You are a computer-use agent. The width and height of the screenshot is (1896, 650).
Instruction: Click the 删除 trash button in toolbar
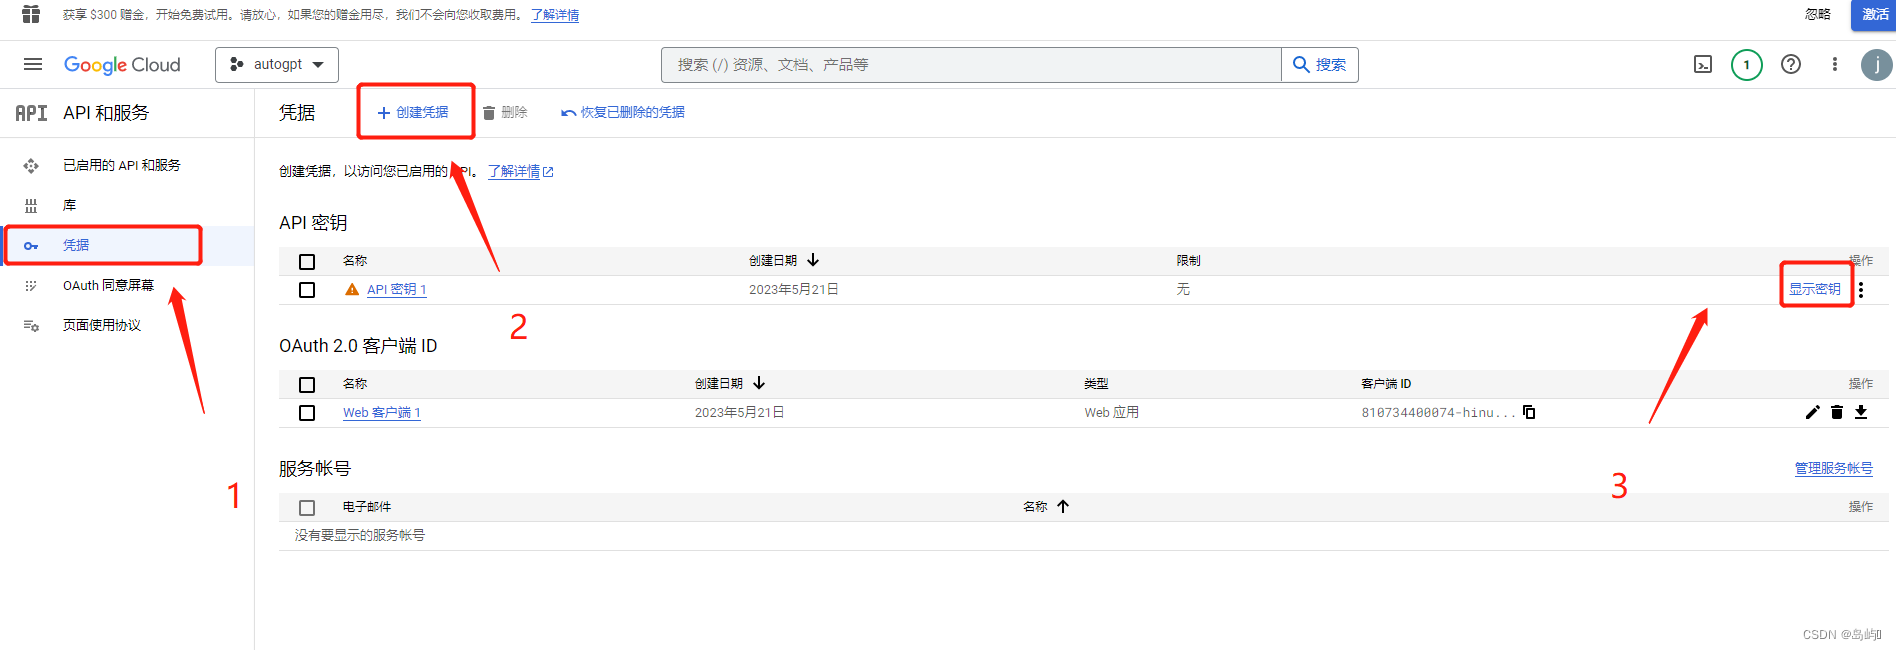click(x=505, y=112)
